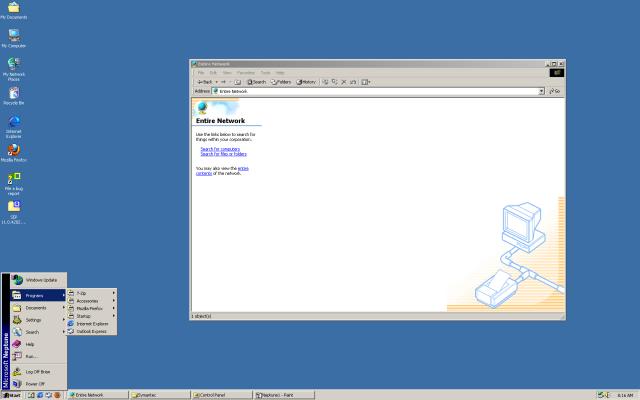Click the system tray network icon
The height and width of the screenshot is (400, 640).
click(600, 395)
